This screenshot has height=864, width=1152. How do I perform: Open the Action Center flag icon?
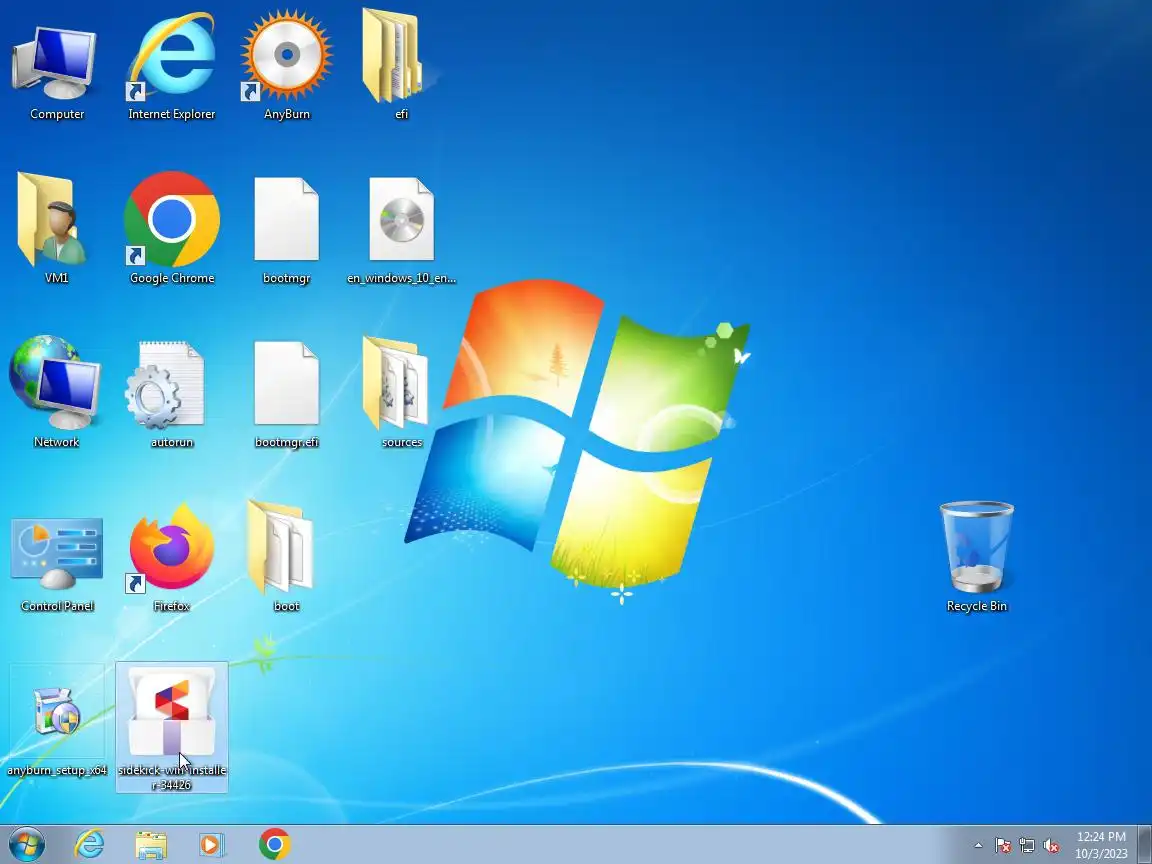pos(1003,846)
